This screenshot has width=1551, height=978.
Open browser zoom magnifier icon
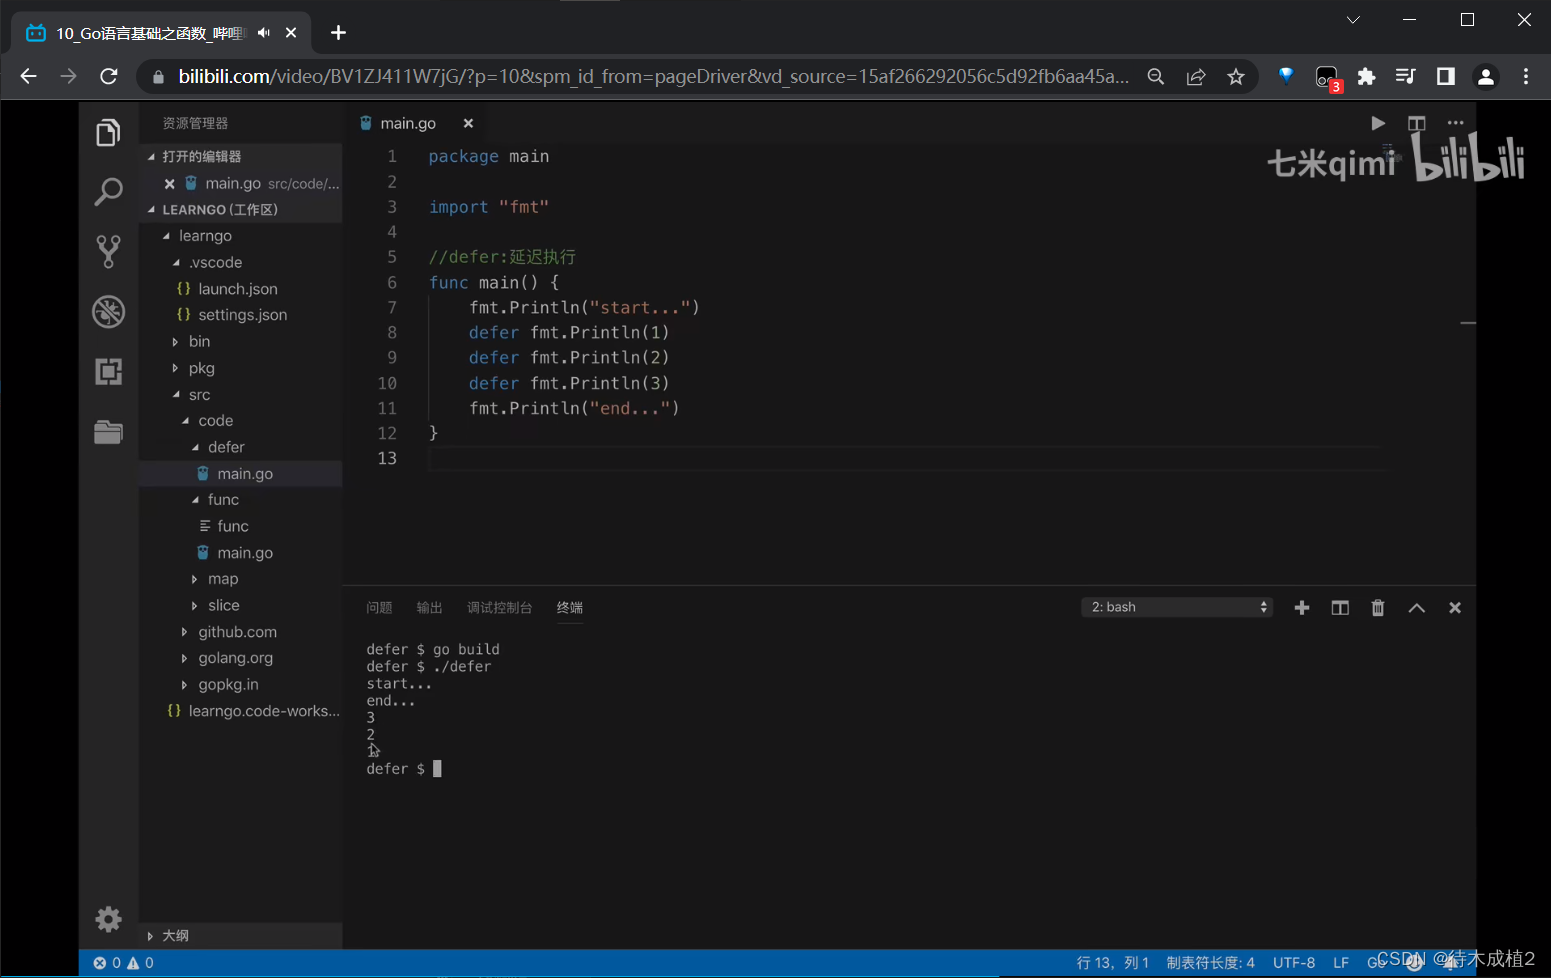pyautogui.click(x=1156, y=76)
